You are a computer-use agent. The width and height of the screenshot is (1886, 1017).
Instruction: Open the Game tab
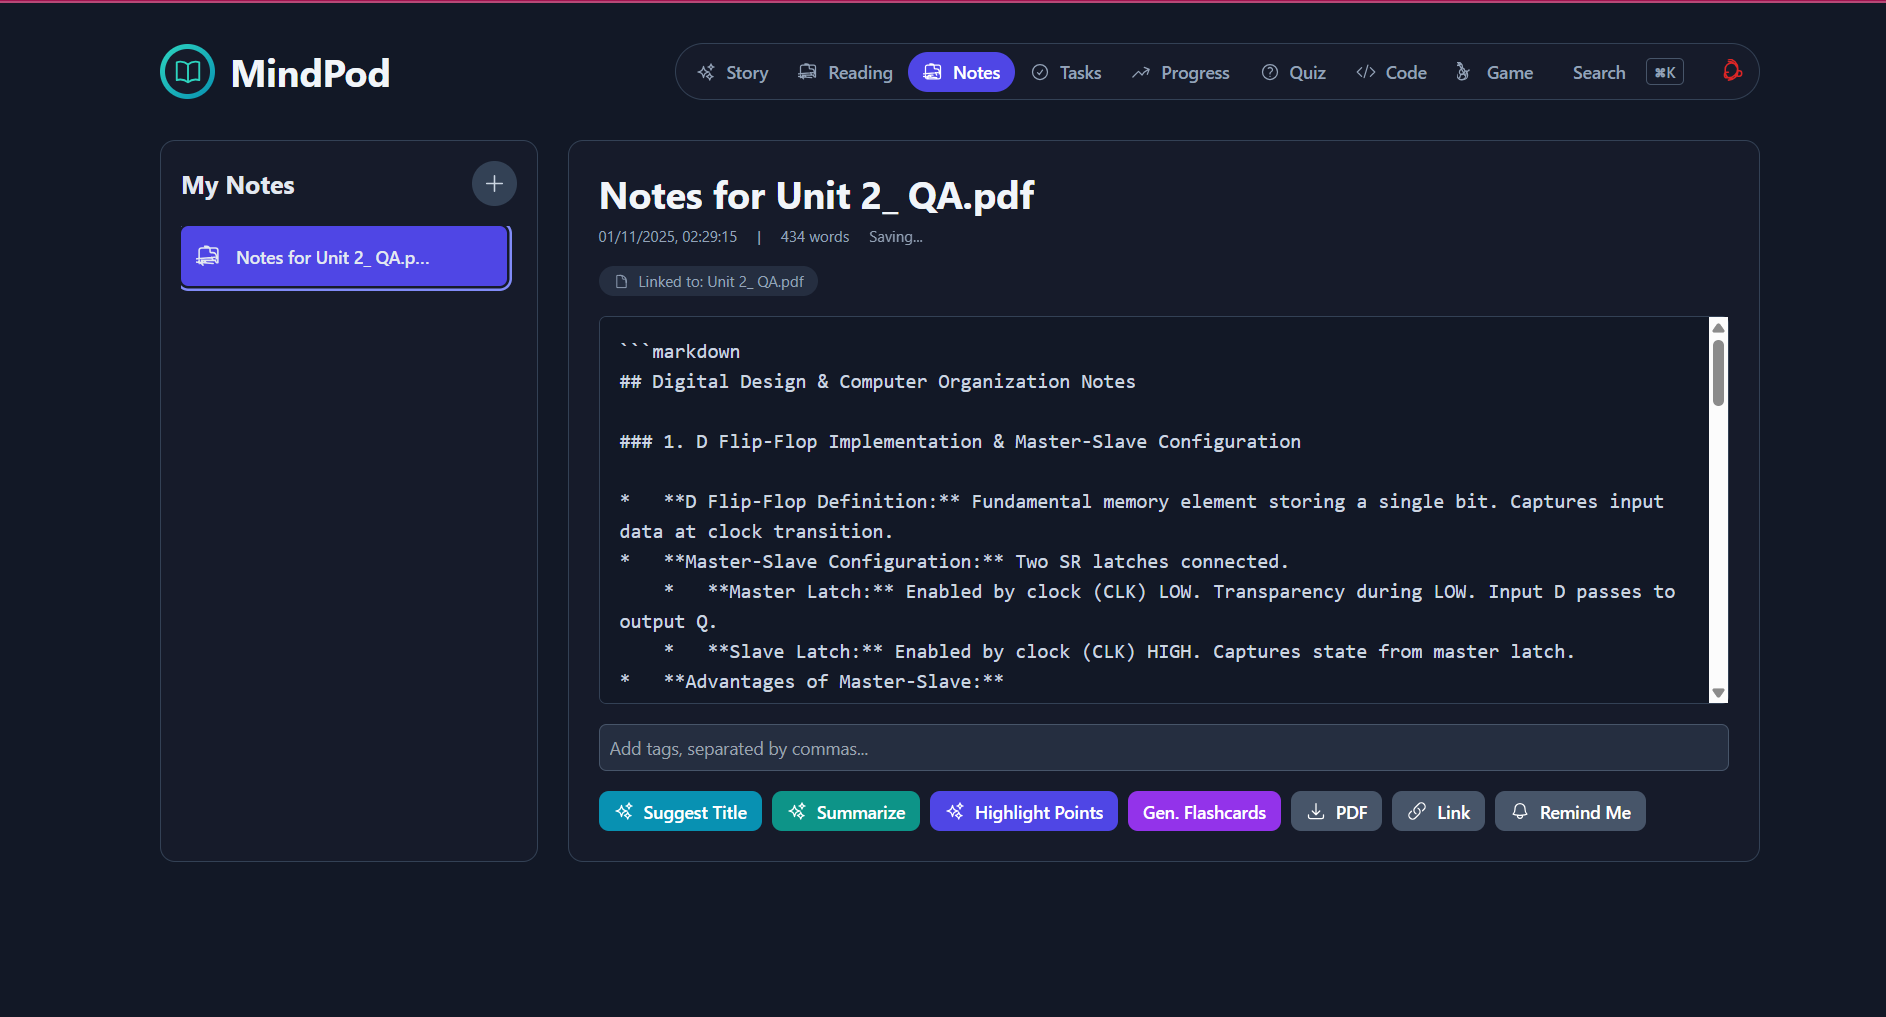pyautogui.click(x=1494, y=72)
